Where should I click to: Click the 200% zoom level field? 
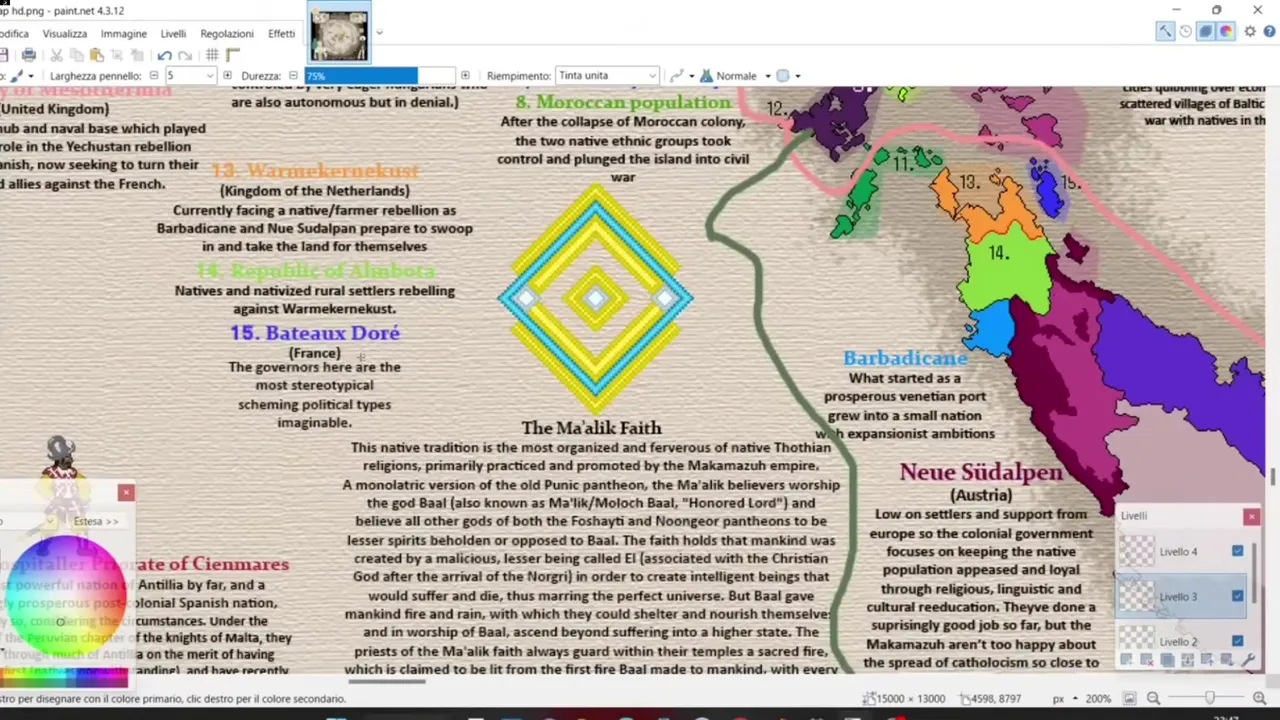click(1098, 698)
